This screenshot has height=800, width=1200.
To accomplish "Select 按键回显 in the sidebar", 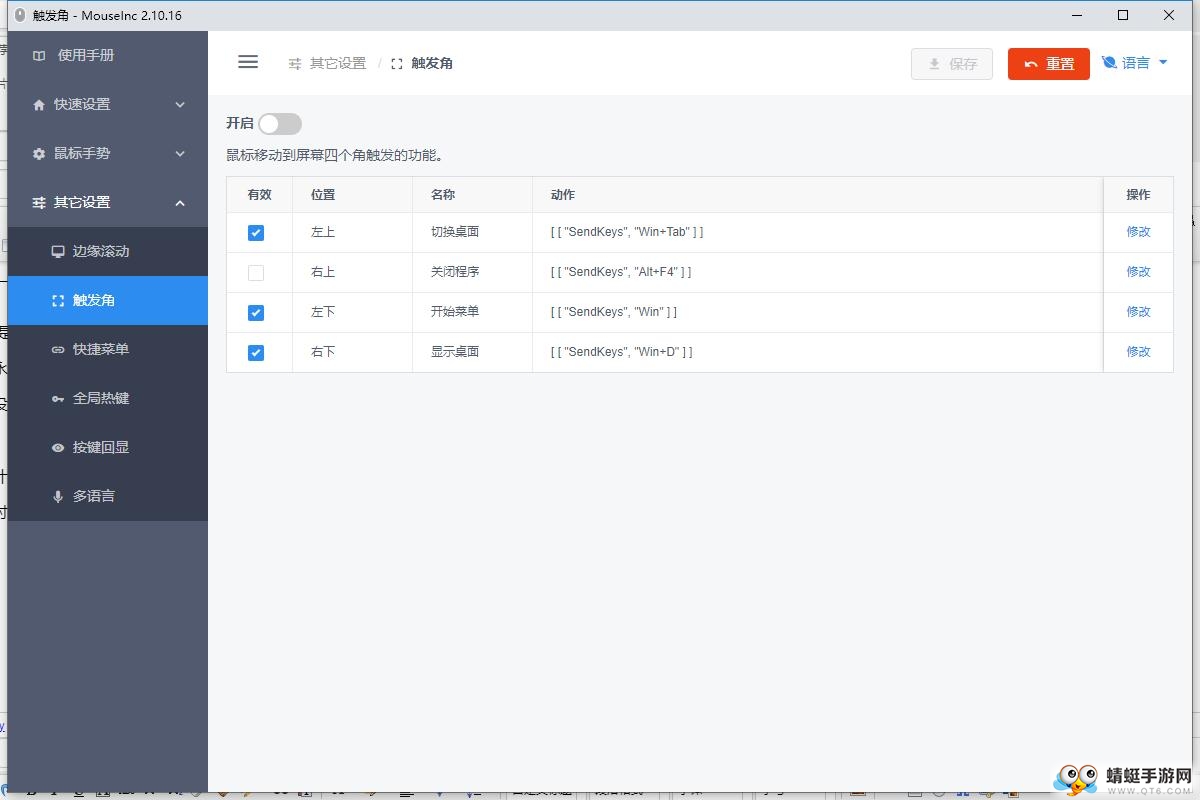I will click(108, 448).
